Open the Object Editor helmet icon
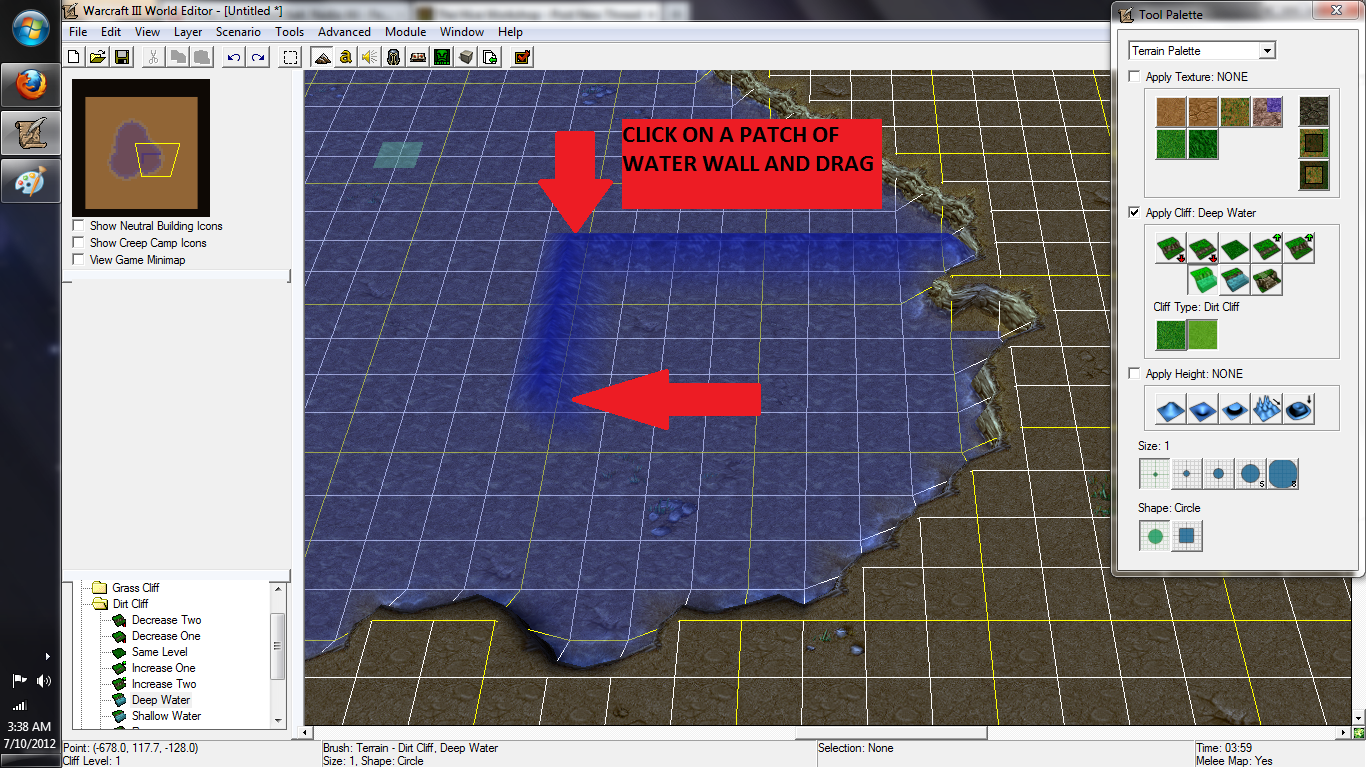 pyautogui.click(x=394, y=57)
